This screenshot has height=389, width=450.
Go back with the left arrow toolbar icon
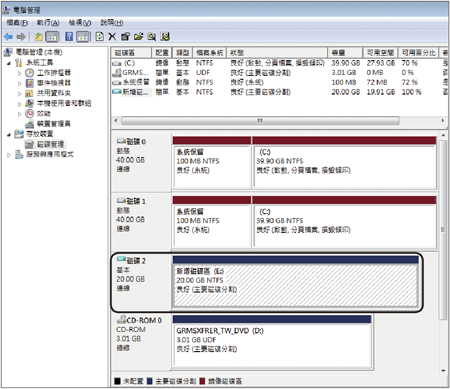8,36
